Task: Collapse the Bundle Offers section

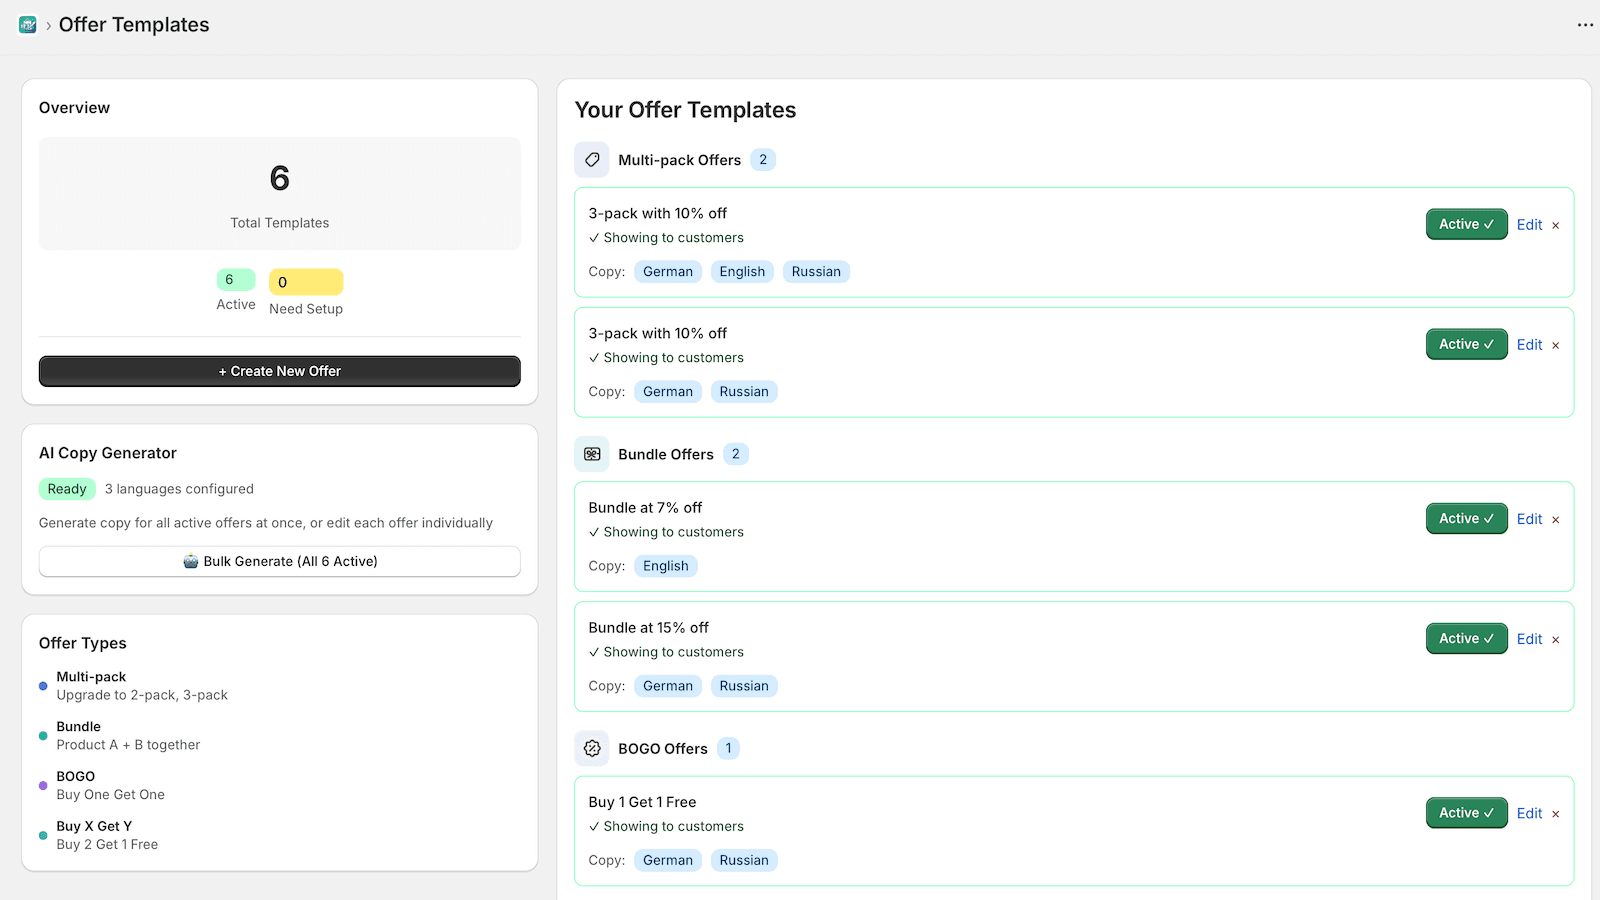Action: [x=665, y=454]
